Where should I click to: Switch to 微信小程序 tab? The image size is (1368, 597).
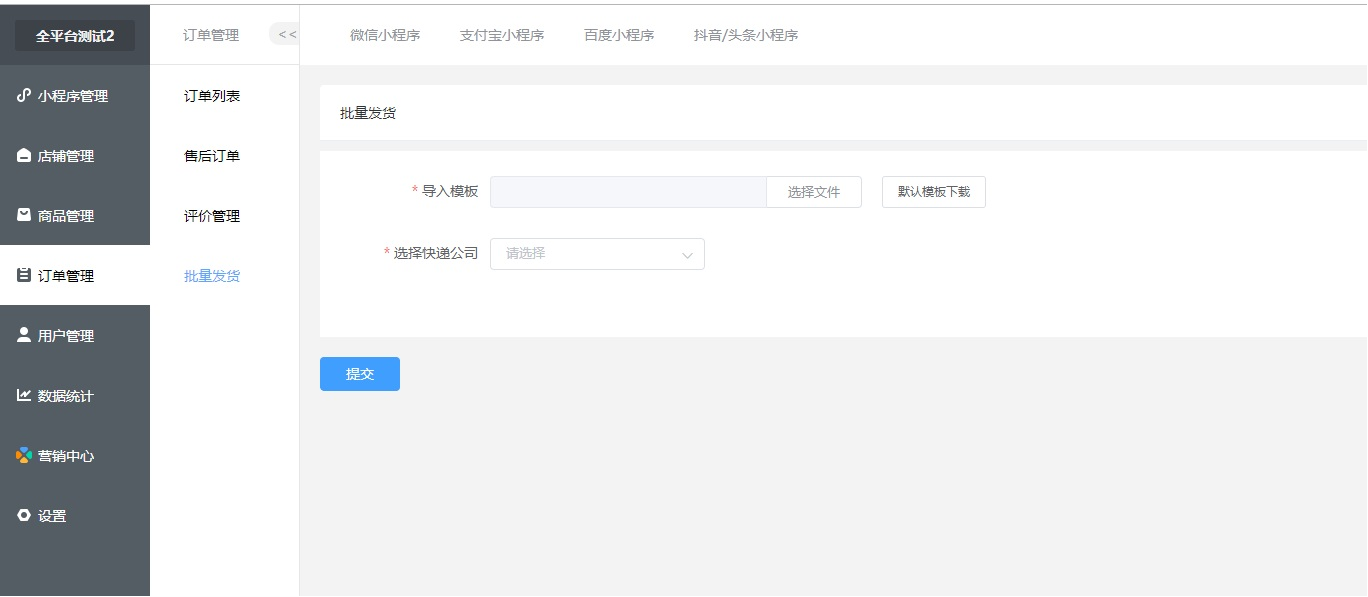point(385,35)
